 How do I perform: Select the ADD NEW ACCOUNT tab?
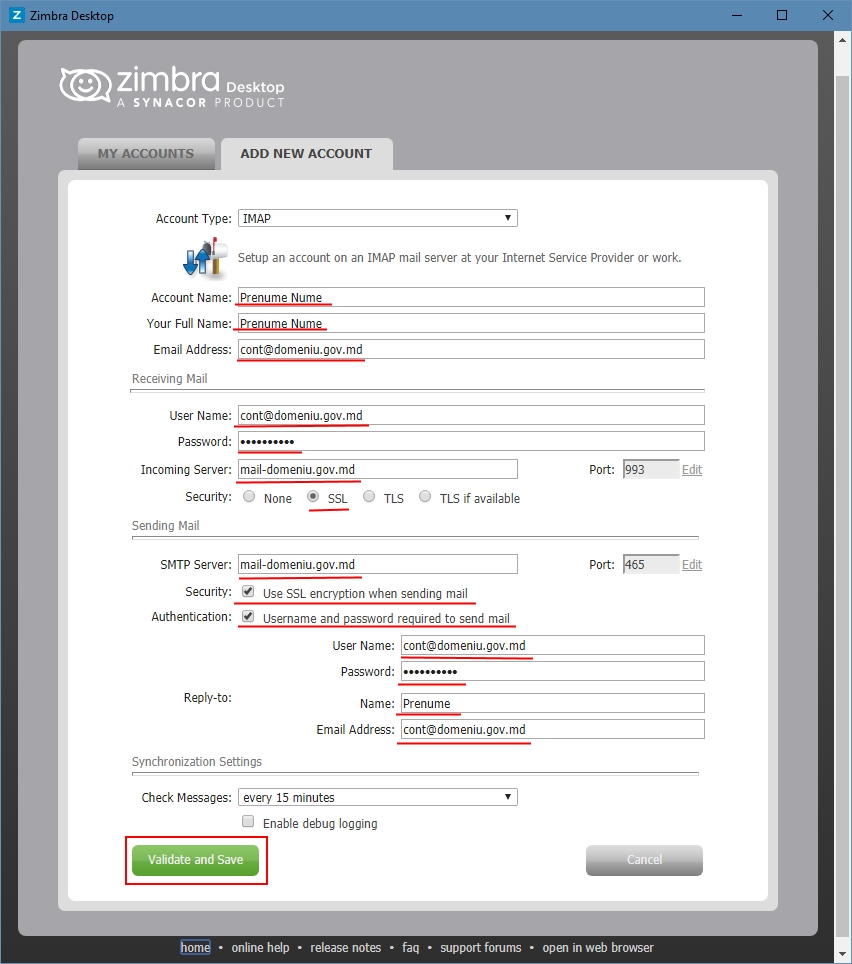[x=306, y=153]
